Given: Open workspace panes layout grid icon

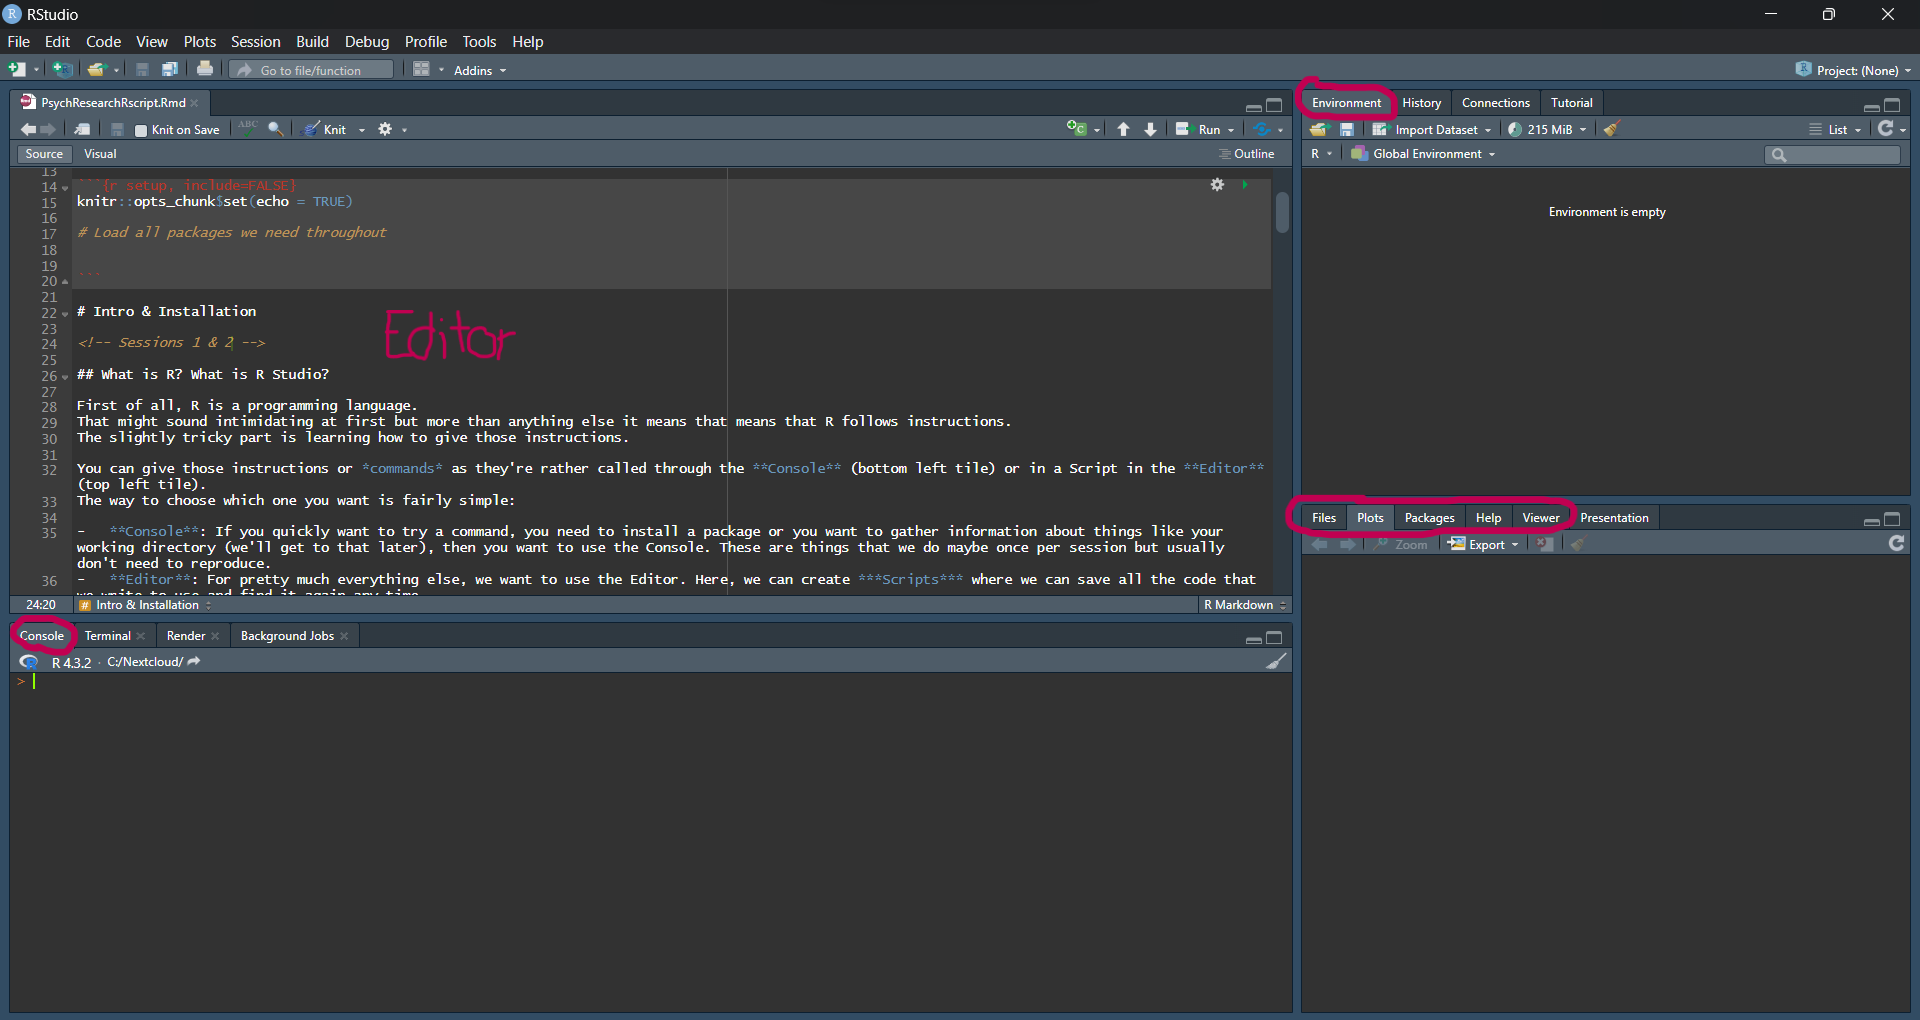Looking at the screenshot, I should (421, 69).
